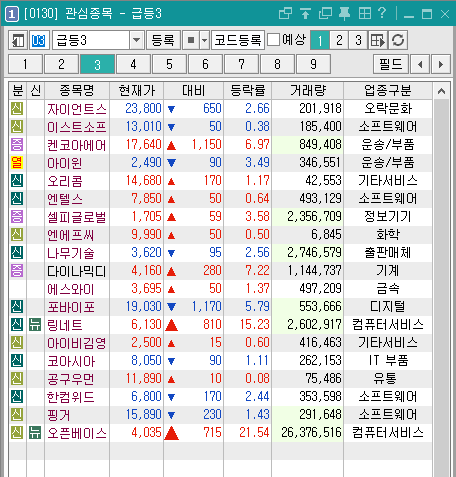
Task: Select watchlist group tab 8
Action: pyautogui.click(x=277, y=64)
